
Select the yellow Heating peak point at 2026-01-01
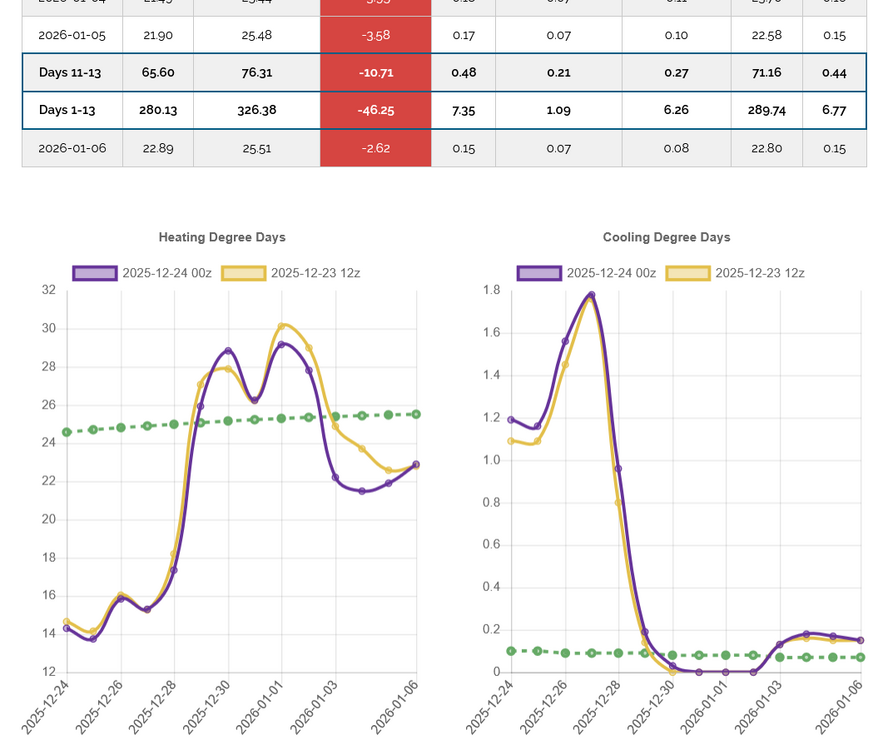tap(281, 326)
